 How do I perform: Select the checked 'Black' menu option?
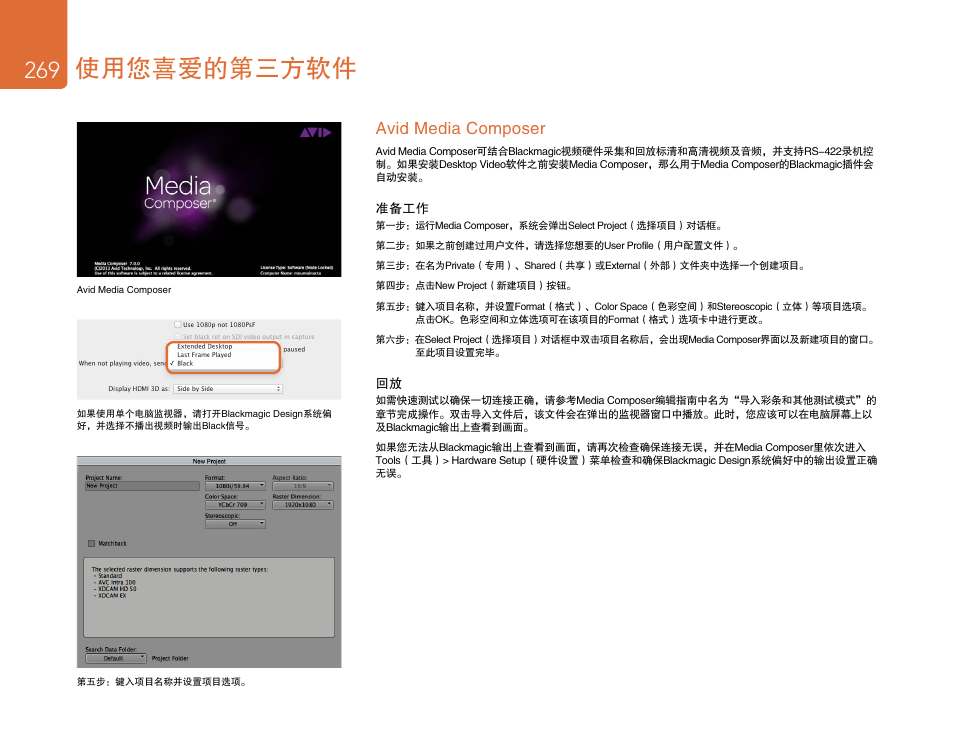pos(185,363)
